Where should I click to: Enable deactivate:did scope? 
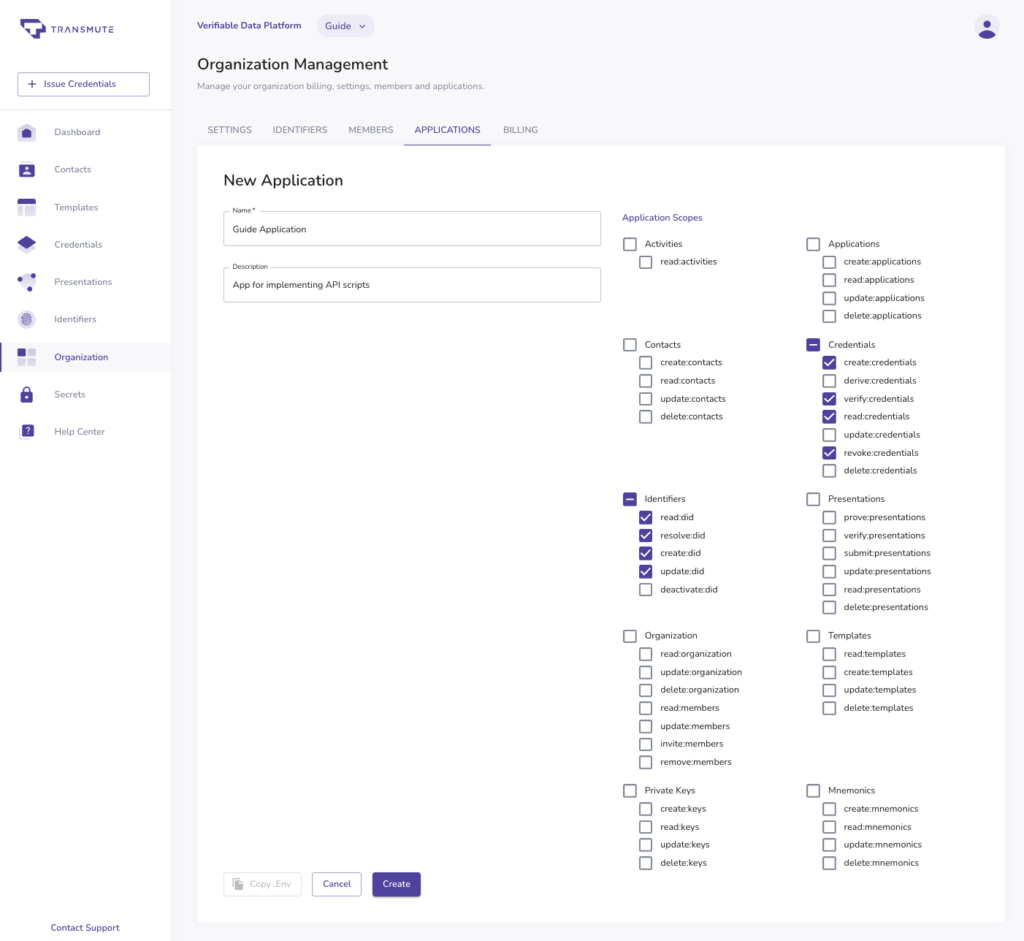645,590
